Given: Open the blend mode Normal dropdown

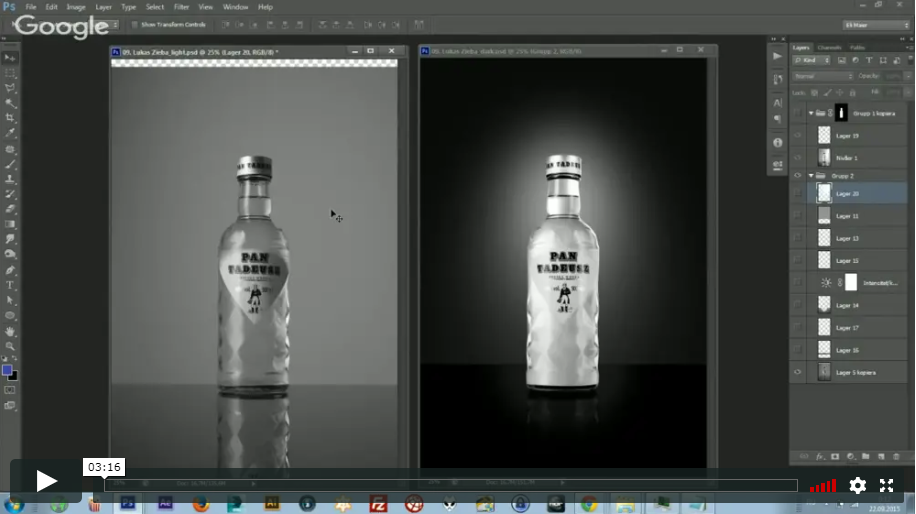Looking at the screenshot, I should pyautogui.click(x=823, y=76).
